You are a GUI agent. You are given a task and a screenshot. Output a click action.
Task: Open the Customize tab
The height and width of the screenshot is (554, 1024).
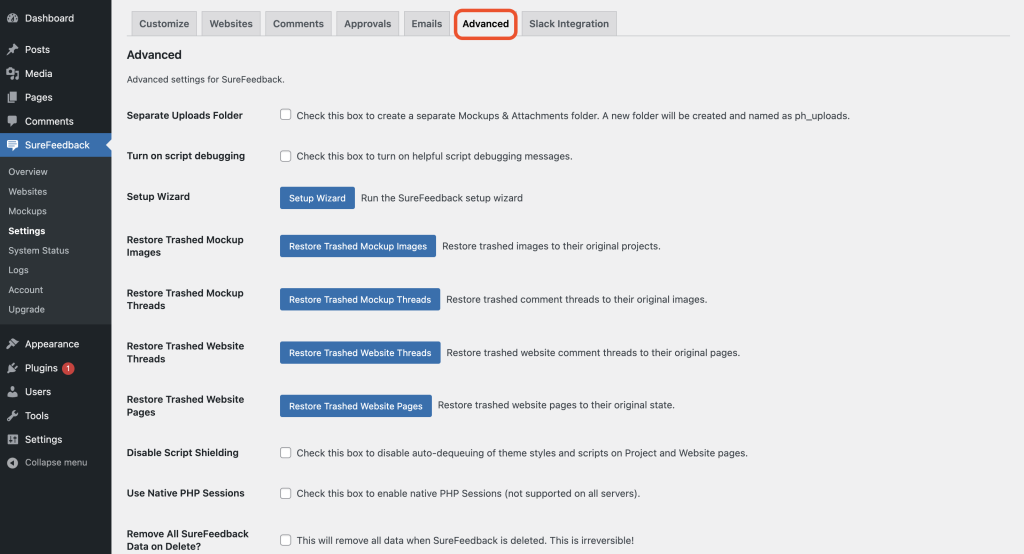click(x=164, y=24)
